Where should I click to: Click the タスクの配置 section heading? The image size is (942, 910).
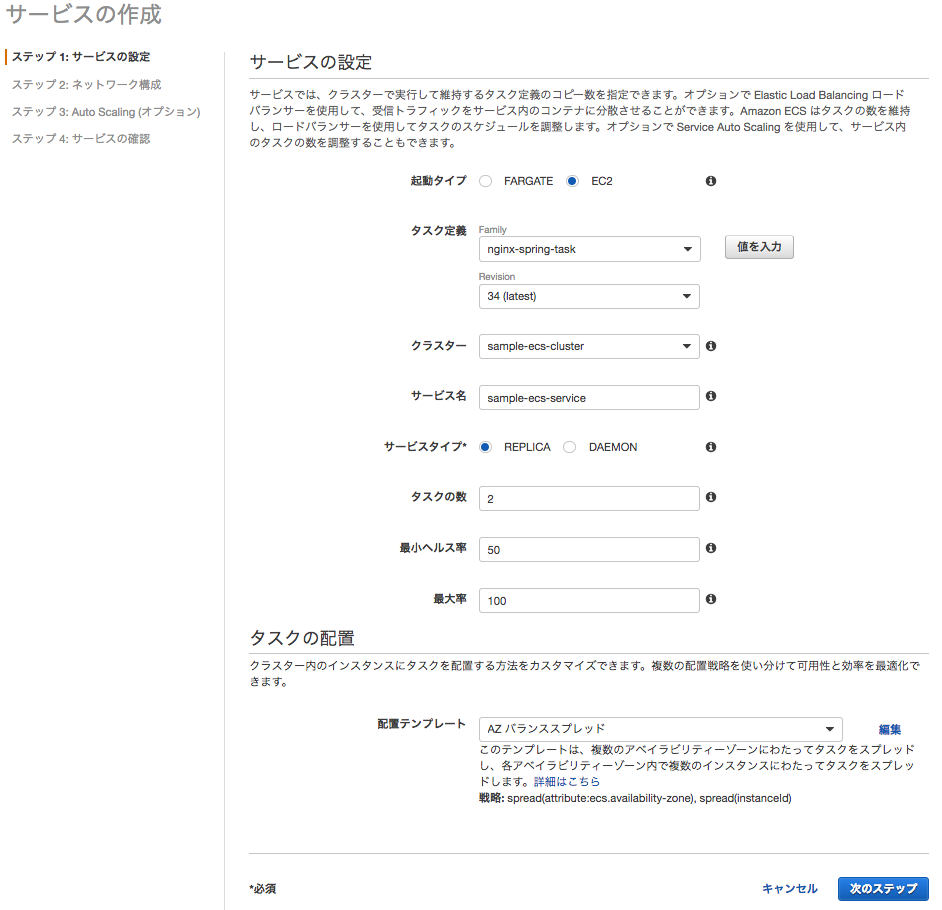(302, 638)
